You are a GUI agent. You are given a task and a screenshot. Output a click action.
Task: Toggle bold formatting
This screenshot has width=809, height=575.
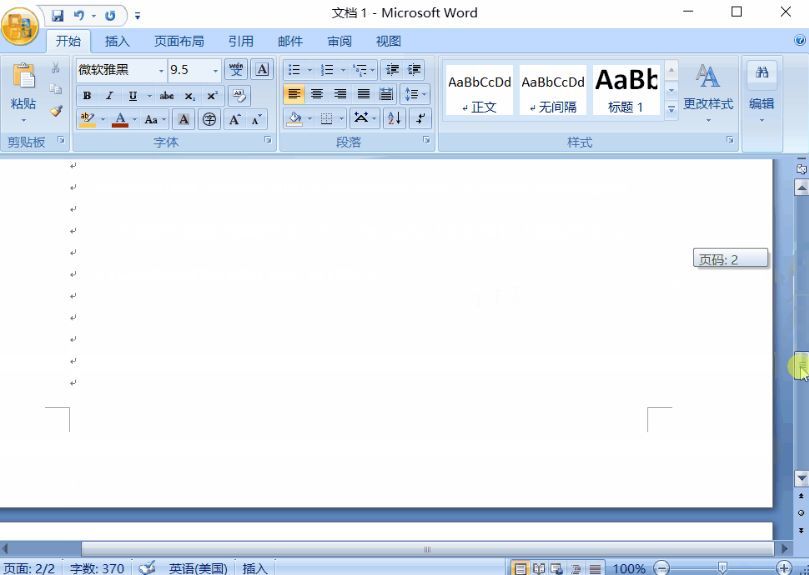pos(87,95)
